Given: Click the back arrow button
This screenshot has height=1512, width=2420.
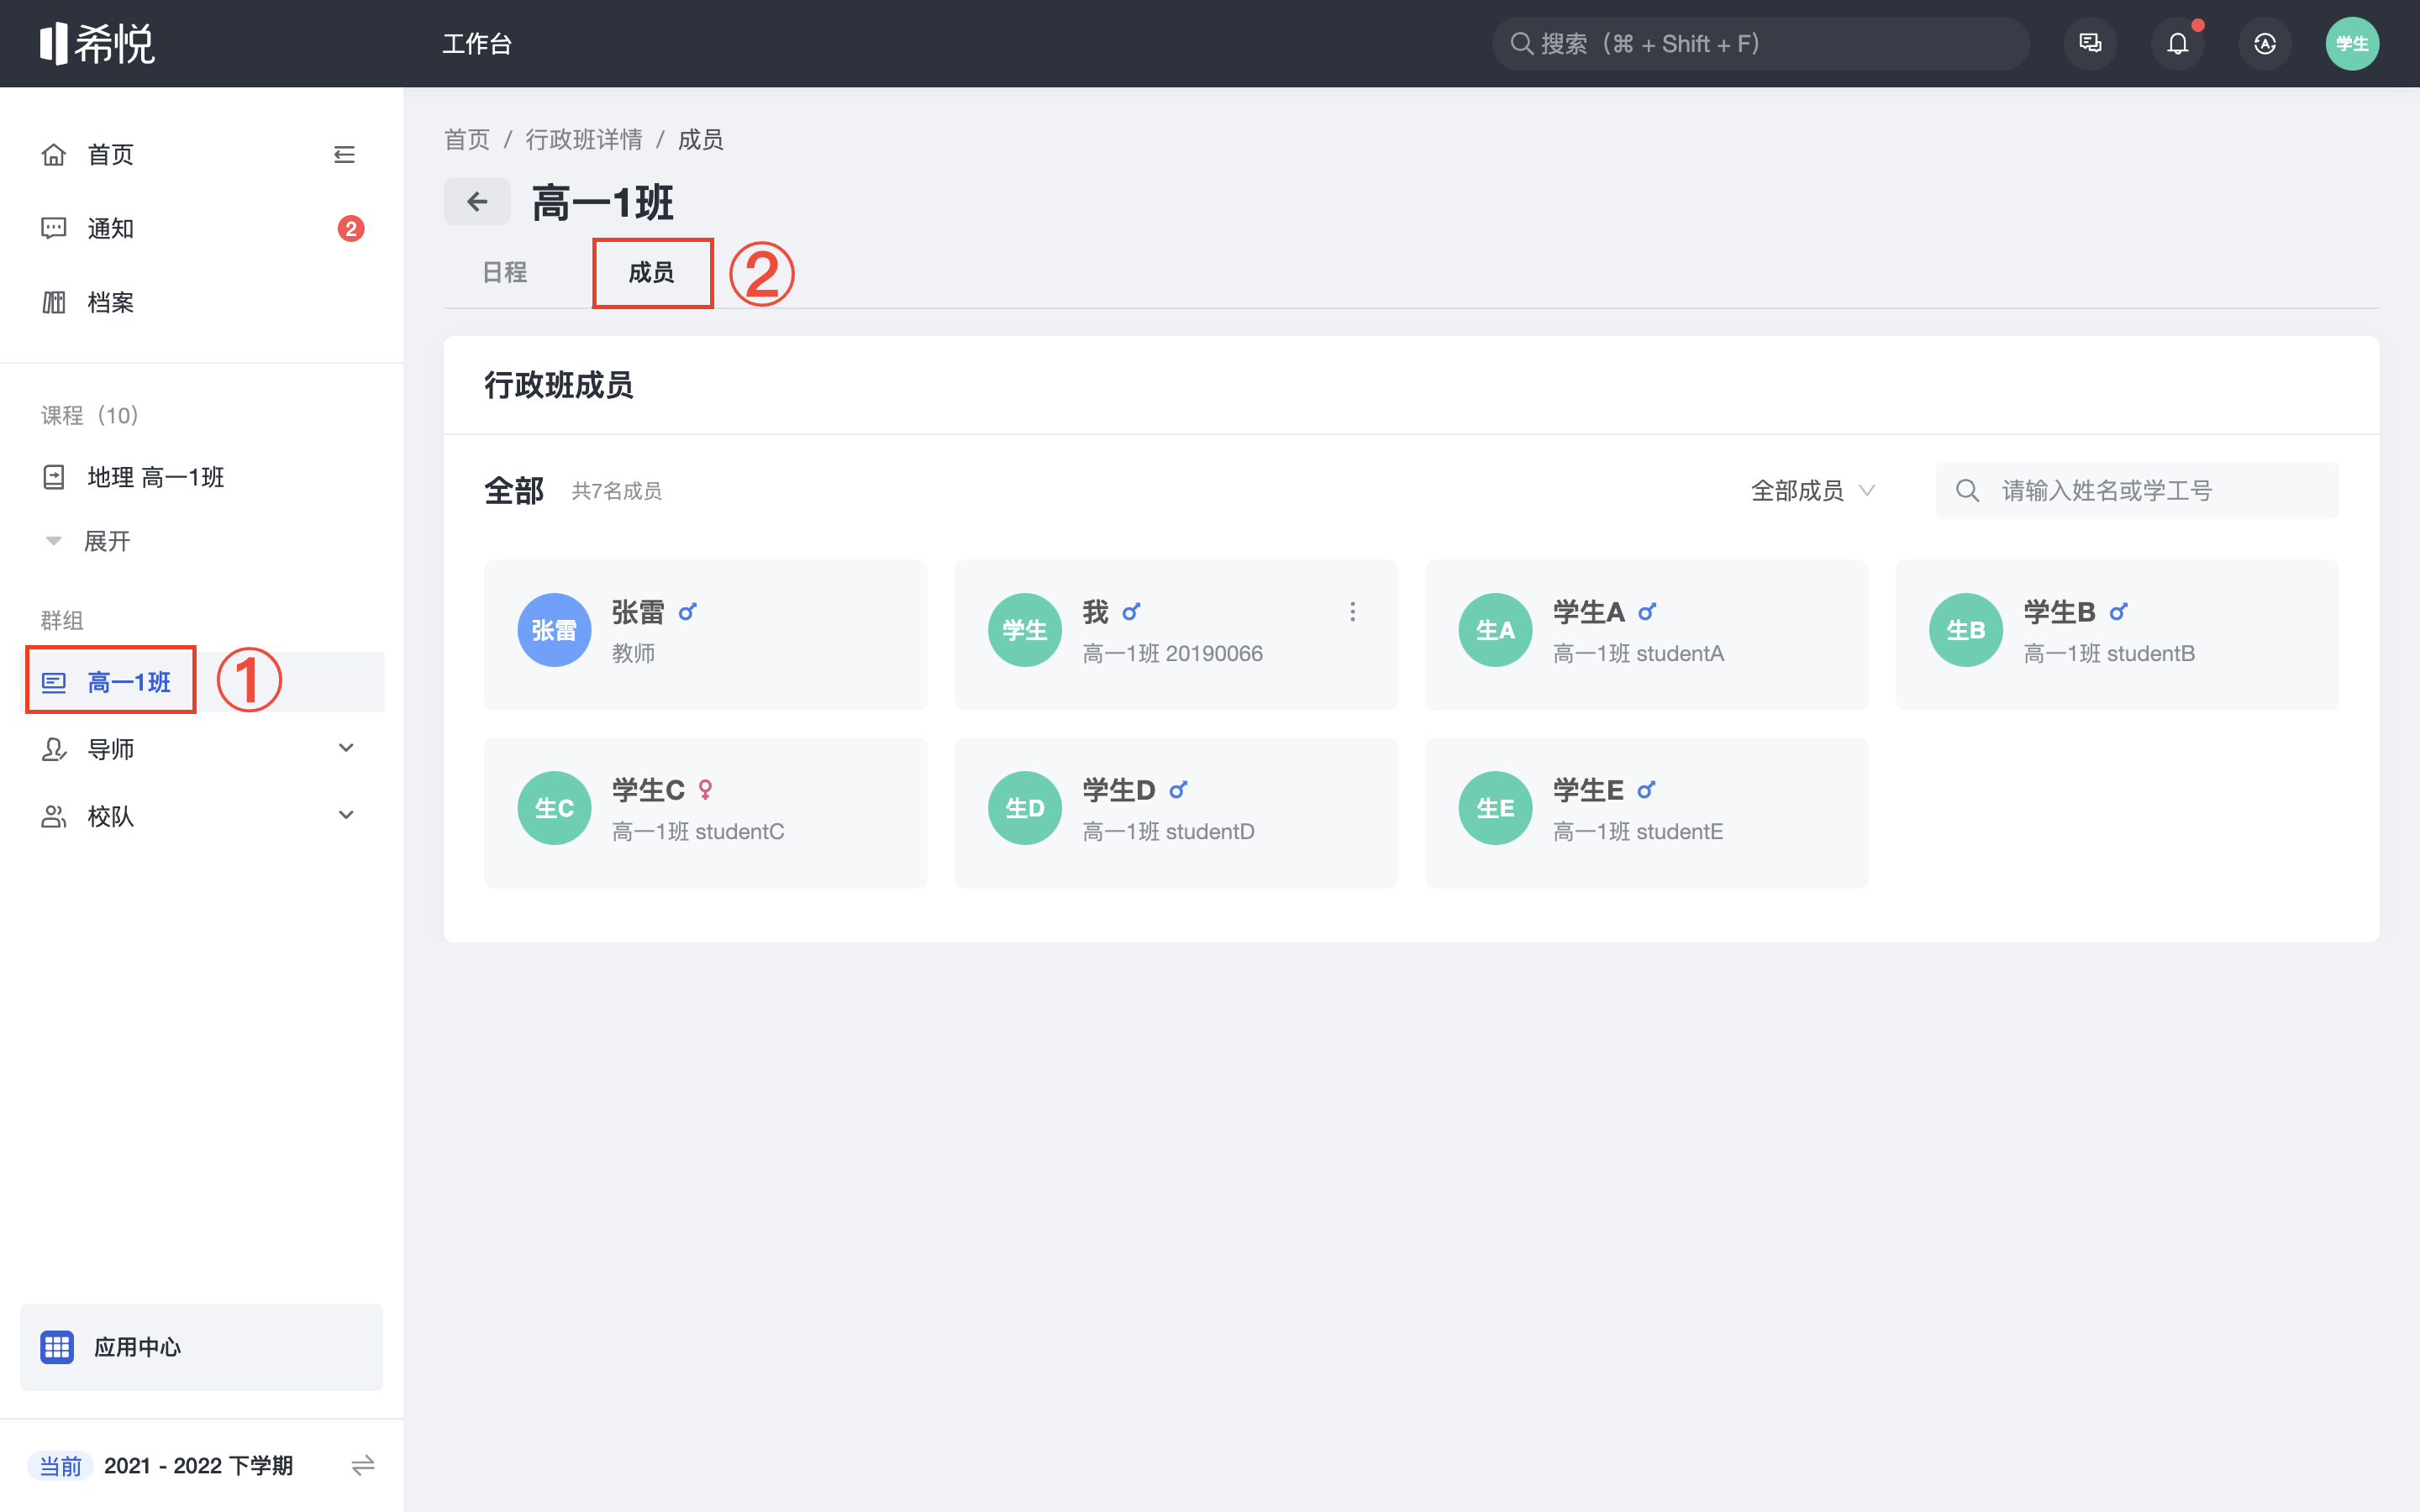Looking at the screenshot, I should 477,202.
